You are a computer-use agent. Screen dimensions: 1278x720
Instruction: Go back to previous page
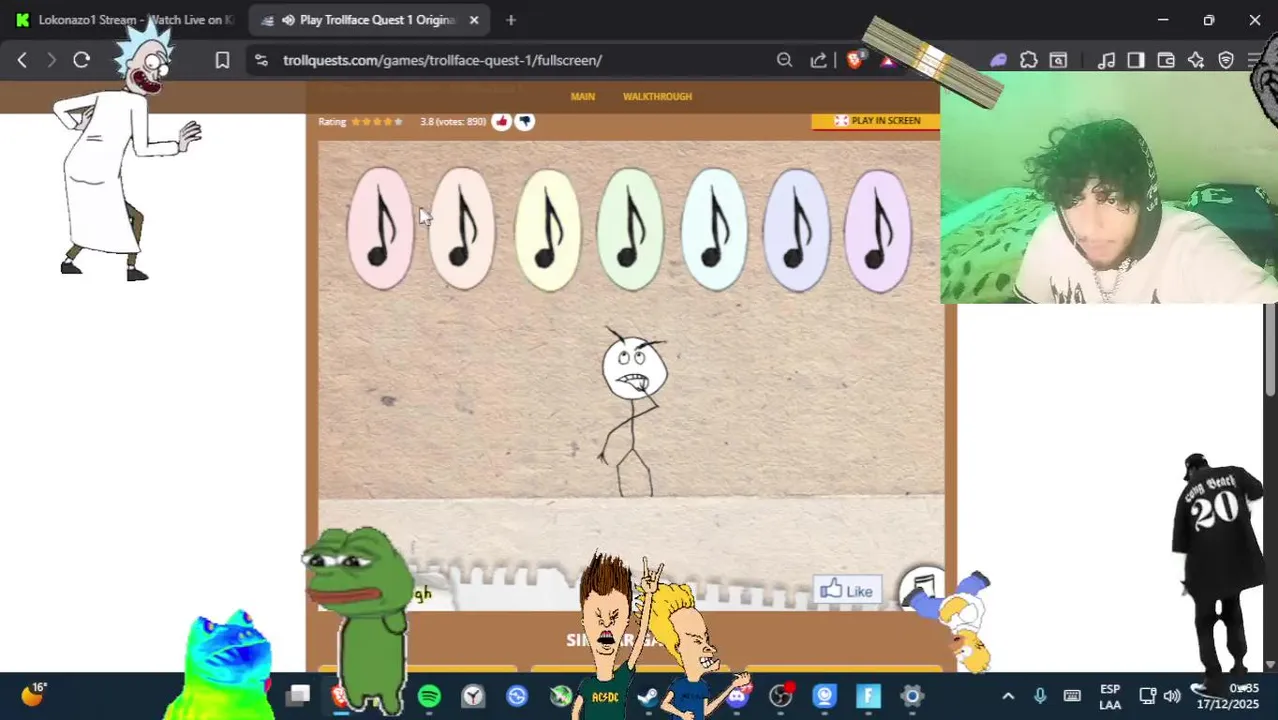22,60
